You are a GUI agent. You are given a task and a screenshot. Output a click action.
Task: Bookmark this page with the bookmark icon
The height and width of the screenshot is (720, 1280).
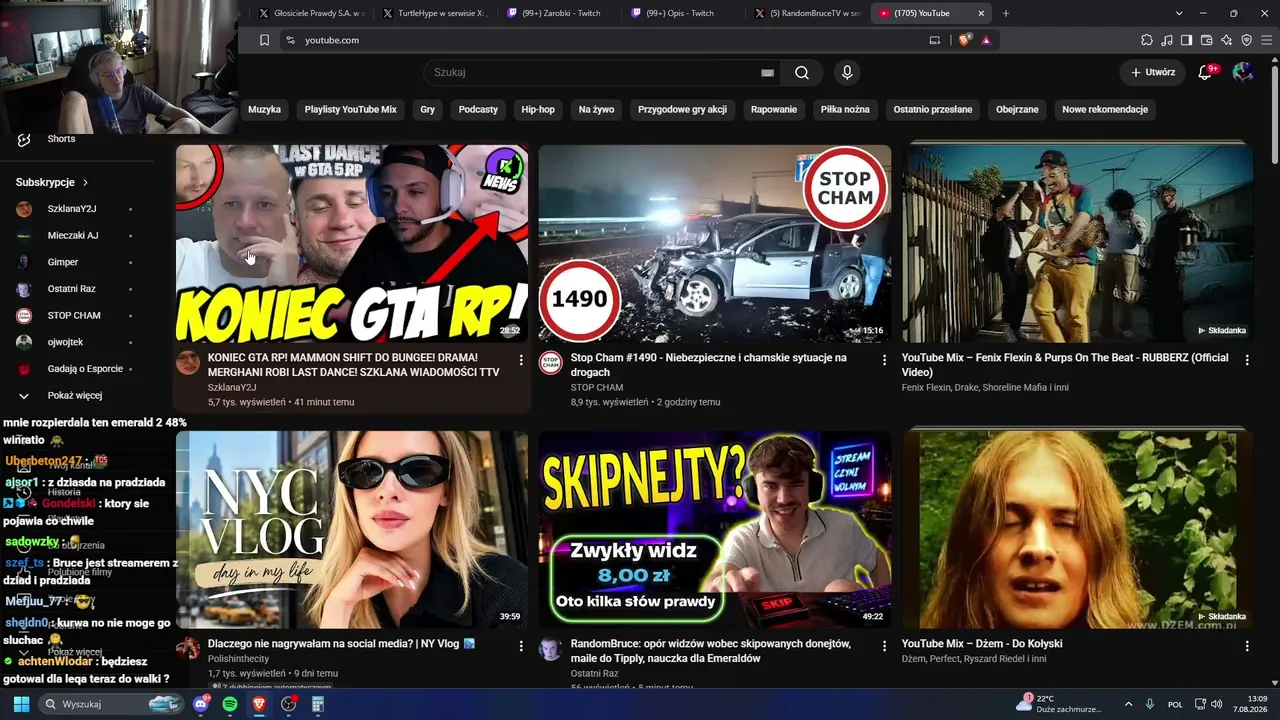[264, 40]
